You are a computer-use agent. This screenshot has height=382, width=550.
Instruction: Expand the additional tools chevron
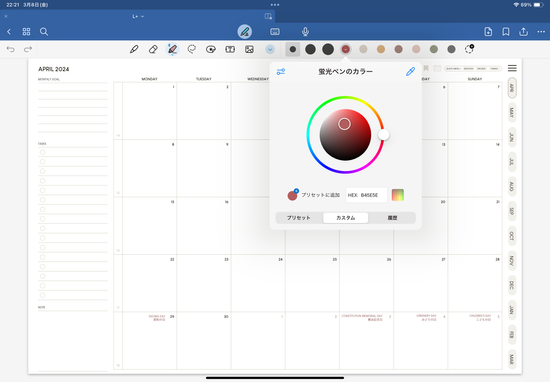coord(270,49)
